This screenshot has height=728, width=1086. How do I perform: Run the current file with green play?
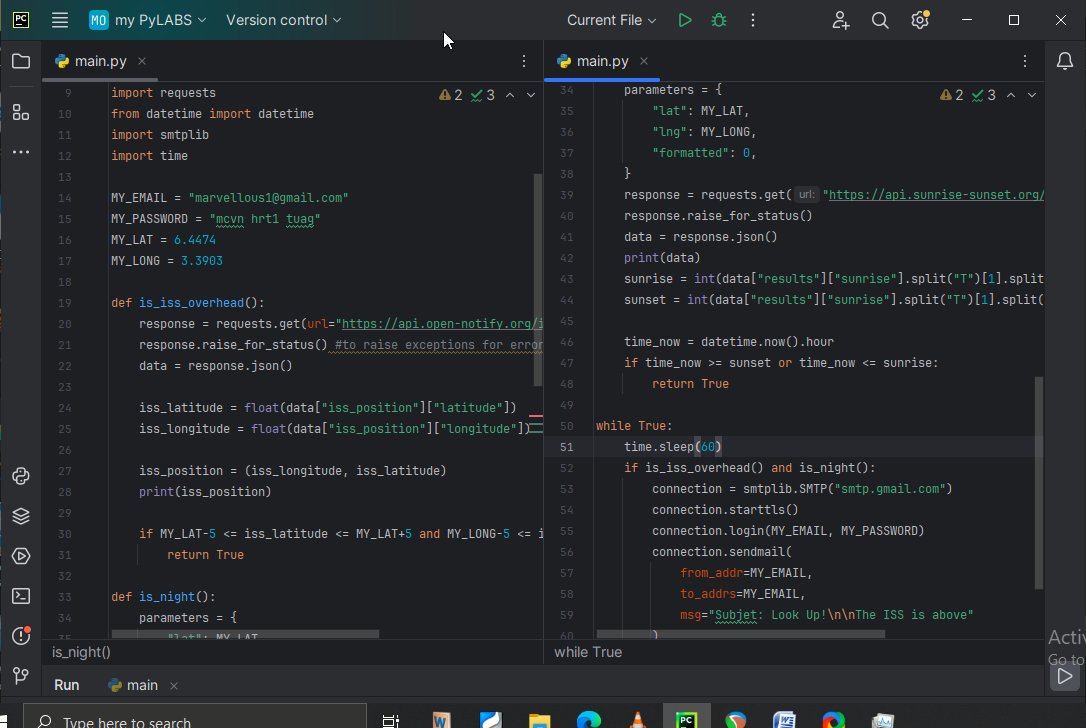[x=684, y=20]
